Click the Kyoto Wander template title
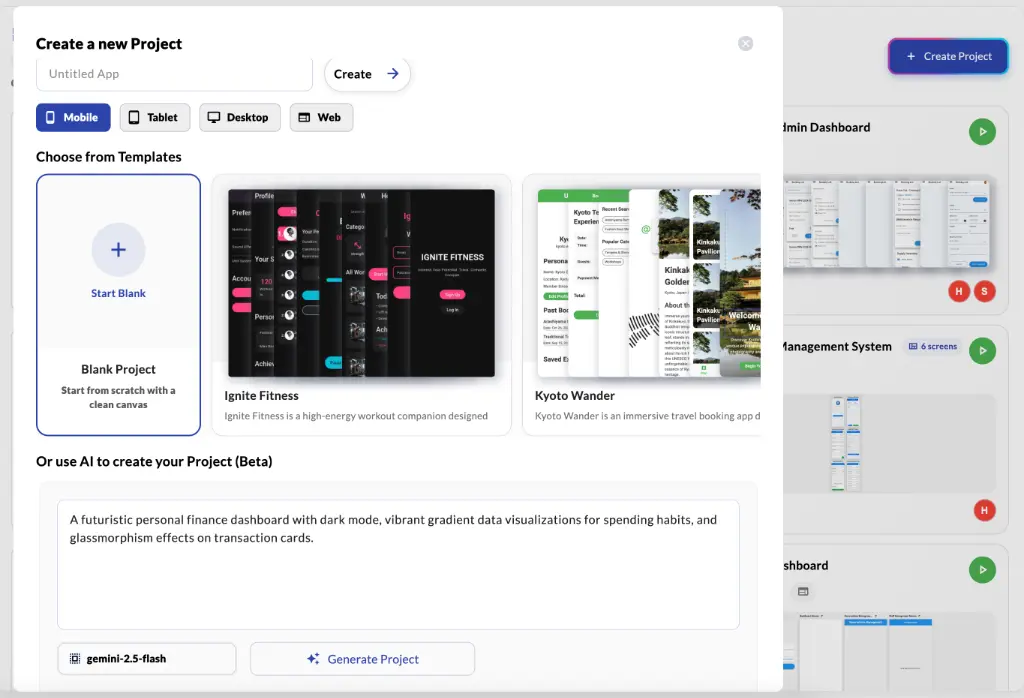1024x698 pixels. (x=575, y=396)
